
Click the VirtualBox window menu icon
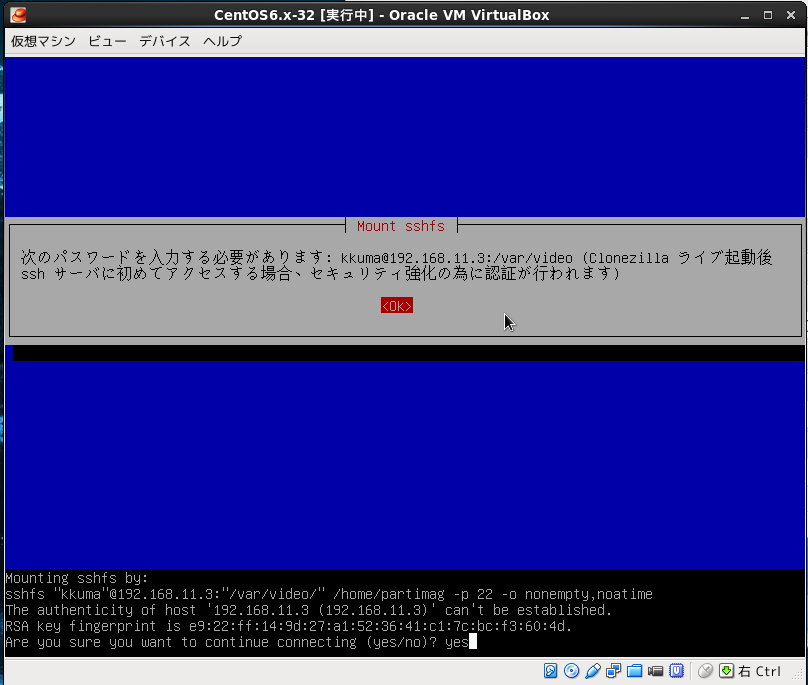coord(17,15)
